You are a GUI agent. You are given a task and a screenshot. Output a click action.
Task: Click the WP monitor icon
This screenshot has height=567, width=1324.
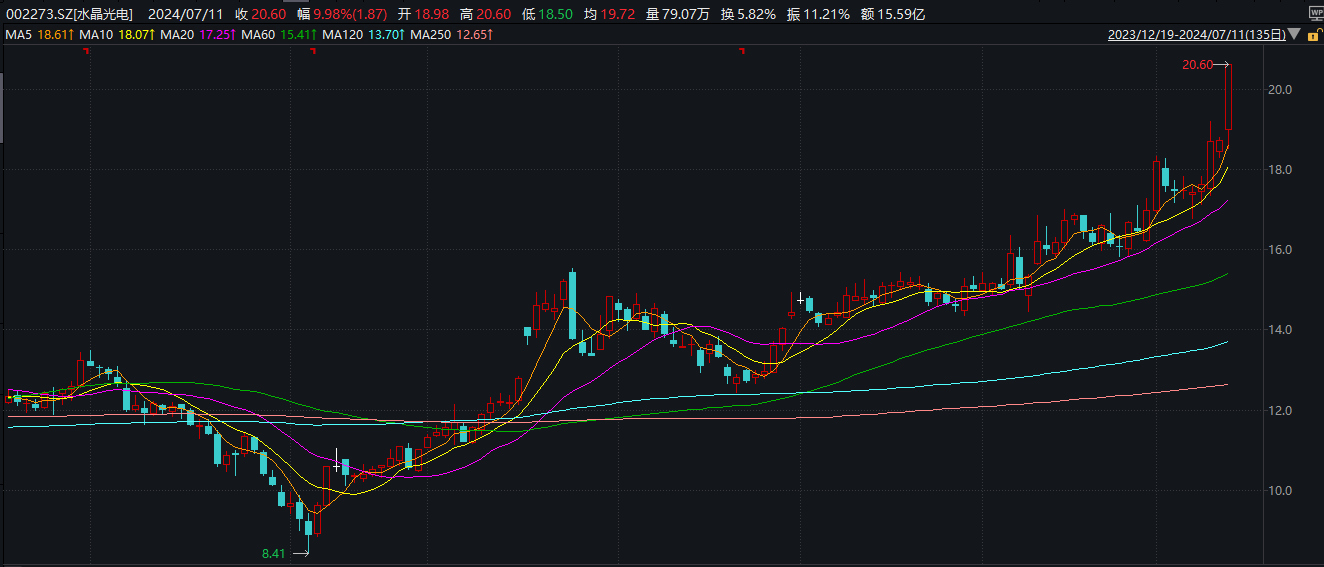[1315, 13]
